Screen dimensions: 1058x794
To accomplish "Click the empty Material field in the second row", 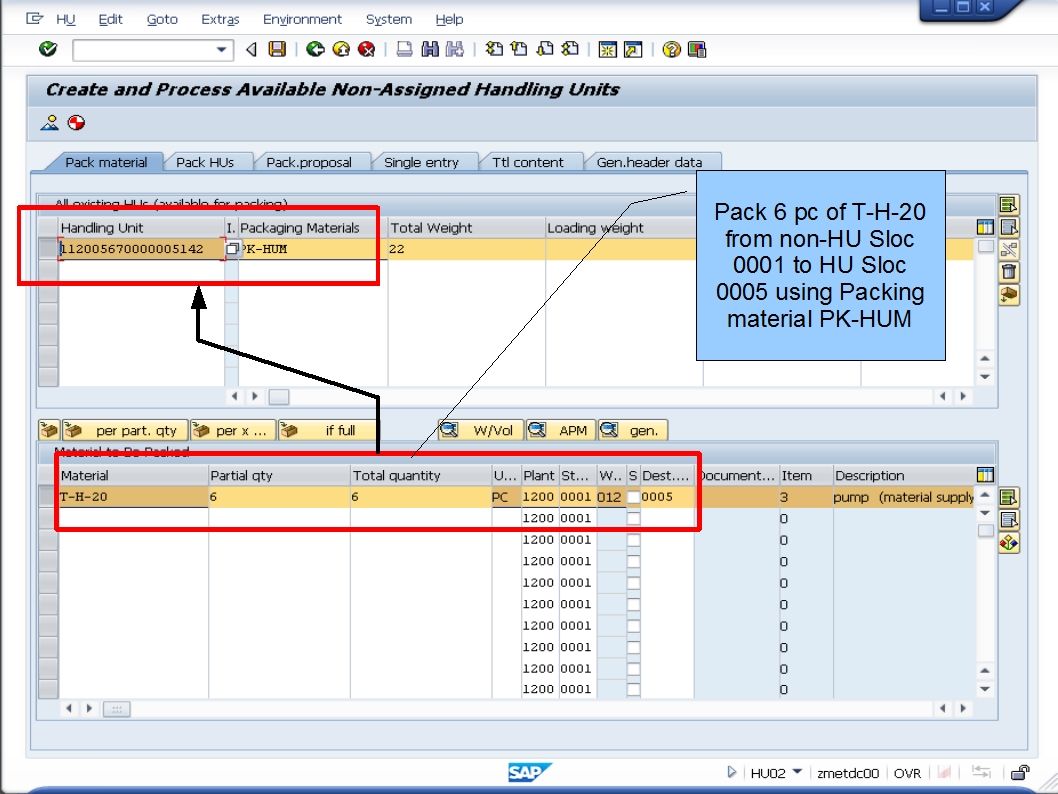I will pos(130,518).
